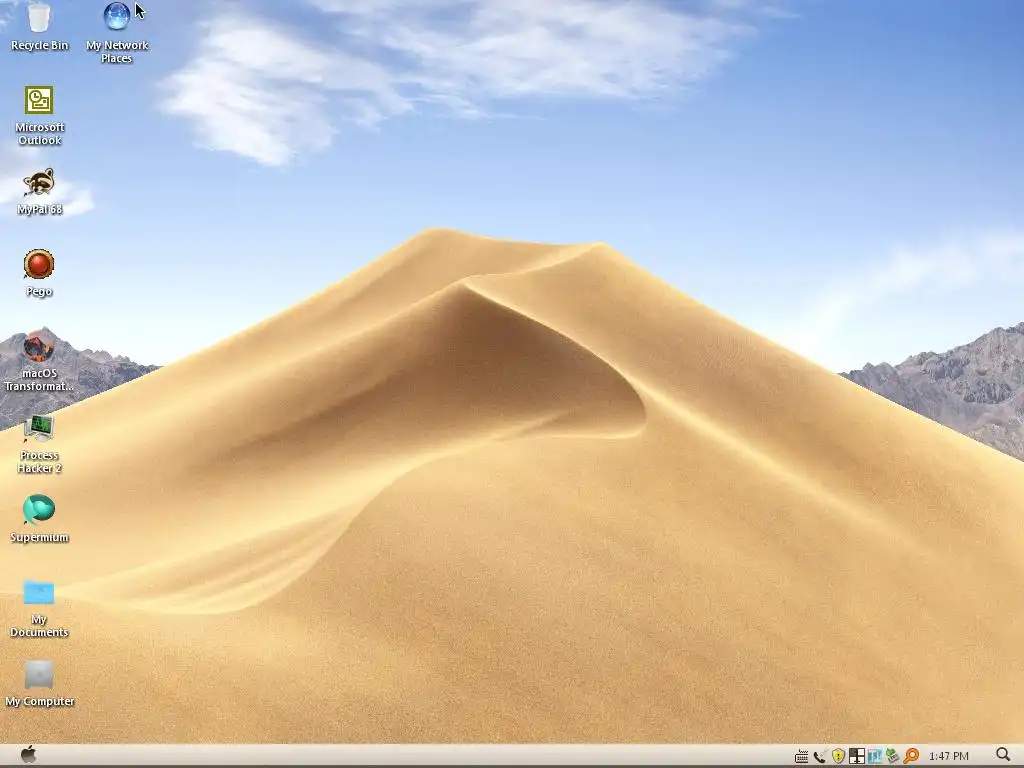Select the MyPal 68 raccoon icon
The height and width of the screenshot is (768, 1024).
pyautogui.click(x=39, y=182)
